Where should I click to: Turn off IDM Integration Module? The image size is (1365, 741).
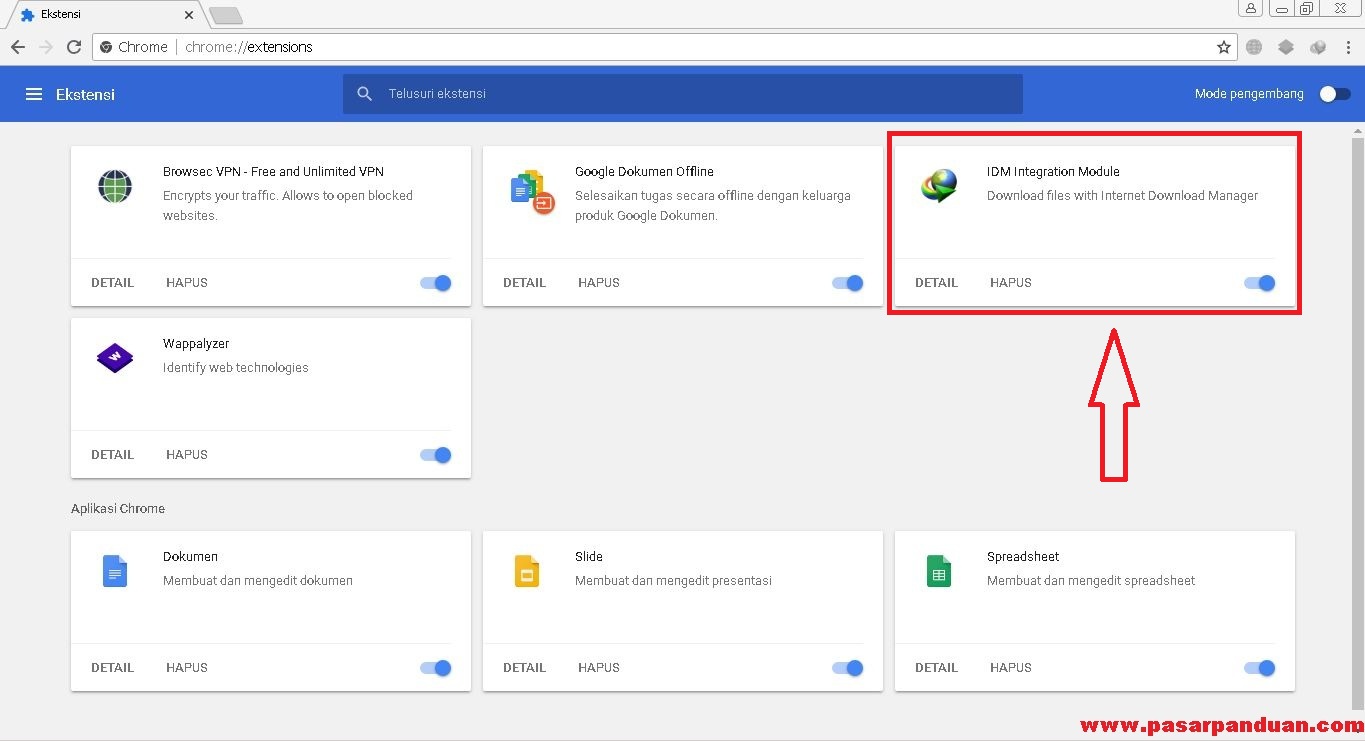coord(1260,283)
